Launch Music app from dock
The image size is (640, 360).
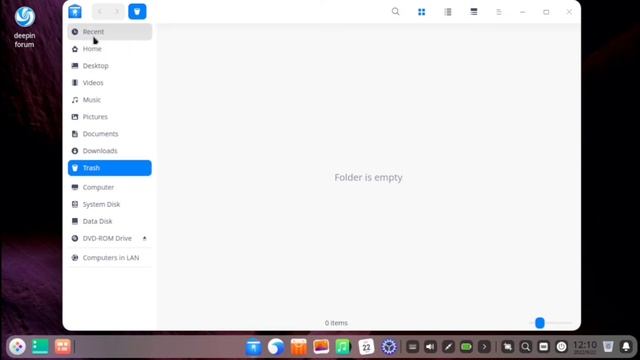point(343,347)
